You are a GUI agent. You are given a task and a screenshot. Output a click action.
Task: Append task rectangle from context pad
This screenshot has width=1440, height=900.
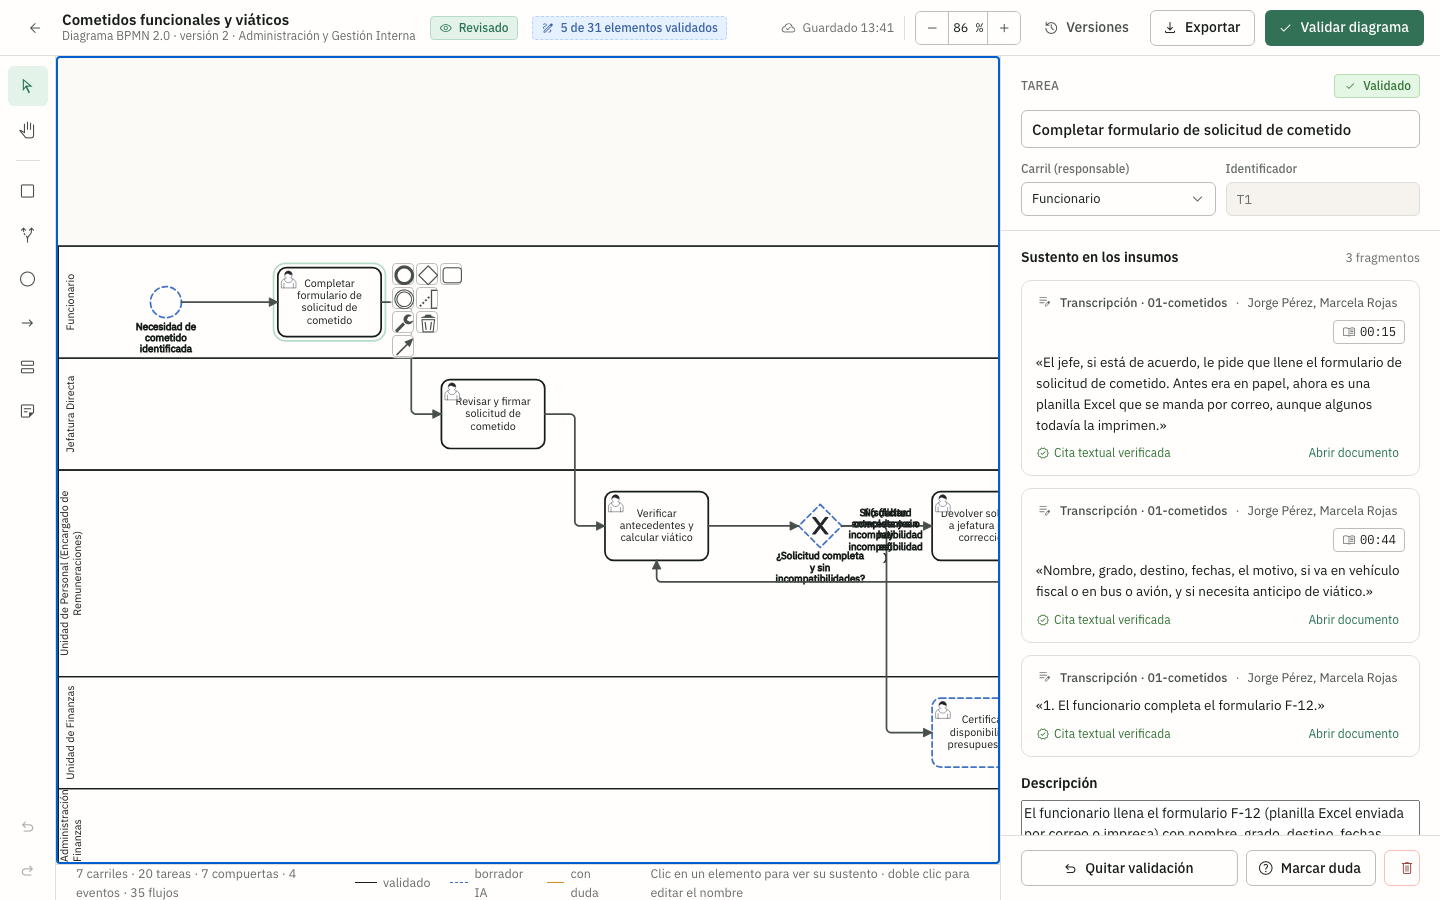click(x=452, y=275)
